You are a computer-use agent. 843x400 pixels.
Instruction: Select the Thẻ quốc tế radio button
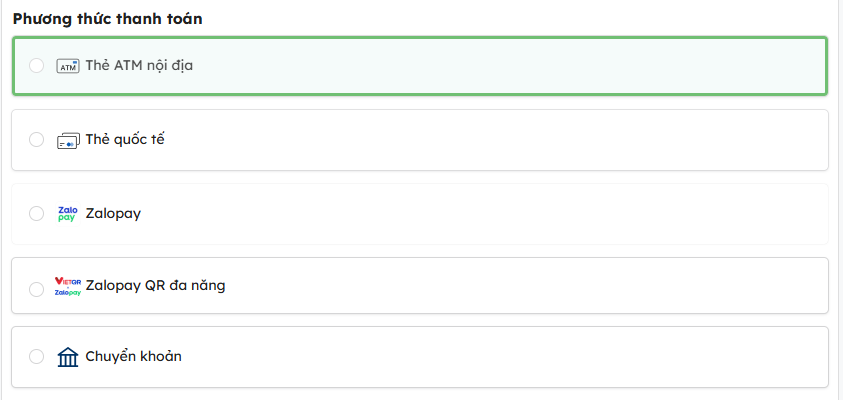point(37,140)
